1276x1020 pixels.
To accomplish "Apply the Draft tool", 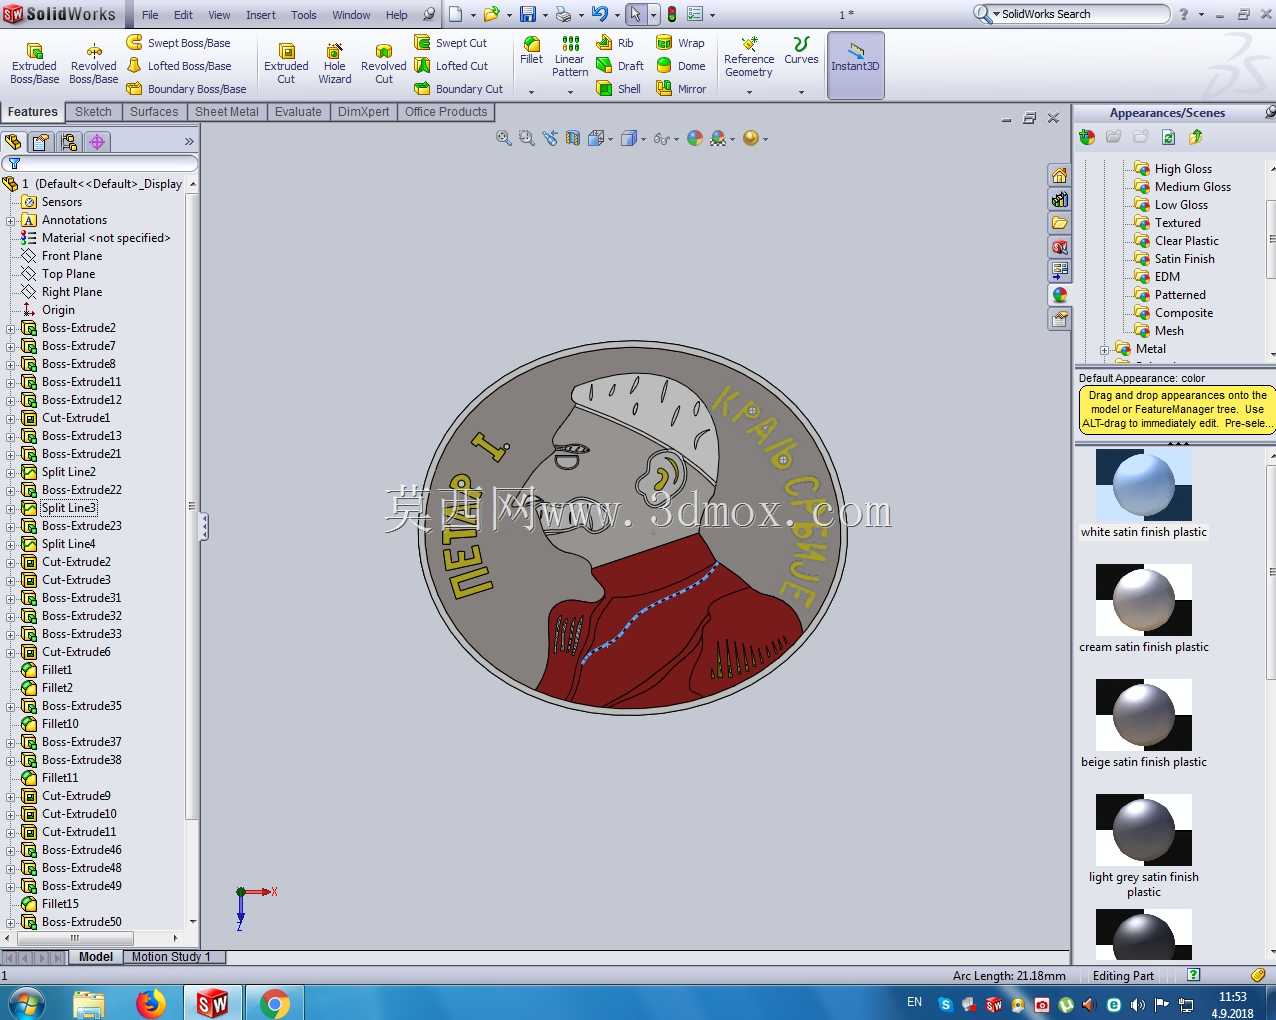I will [x=620, y=66].
